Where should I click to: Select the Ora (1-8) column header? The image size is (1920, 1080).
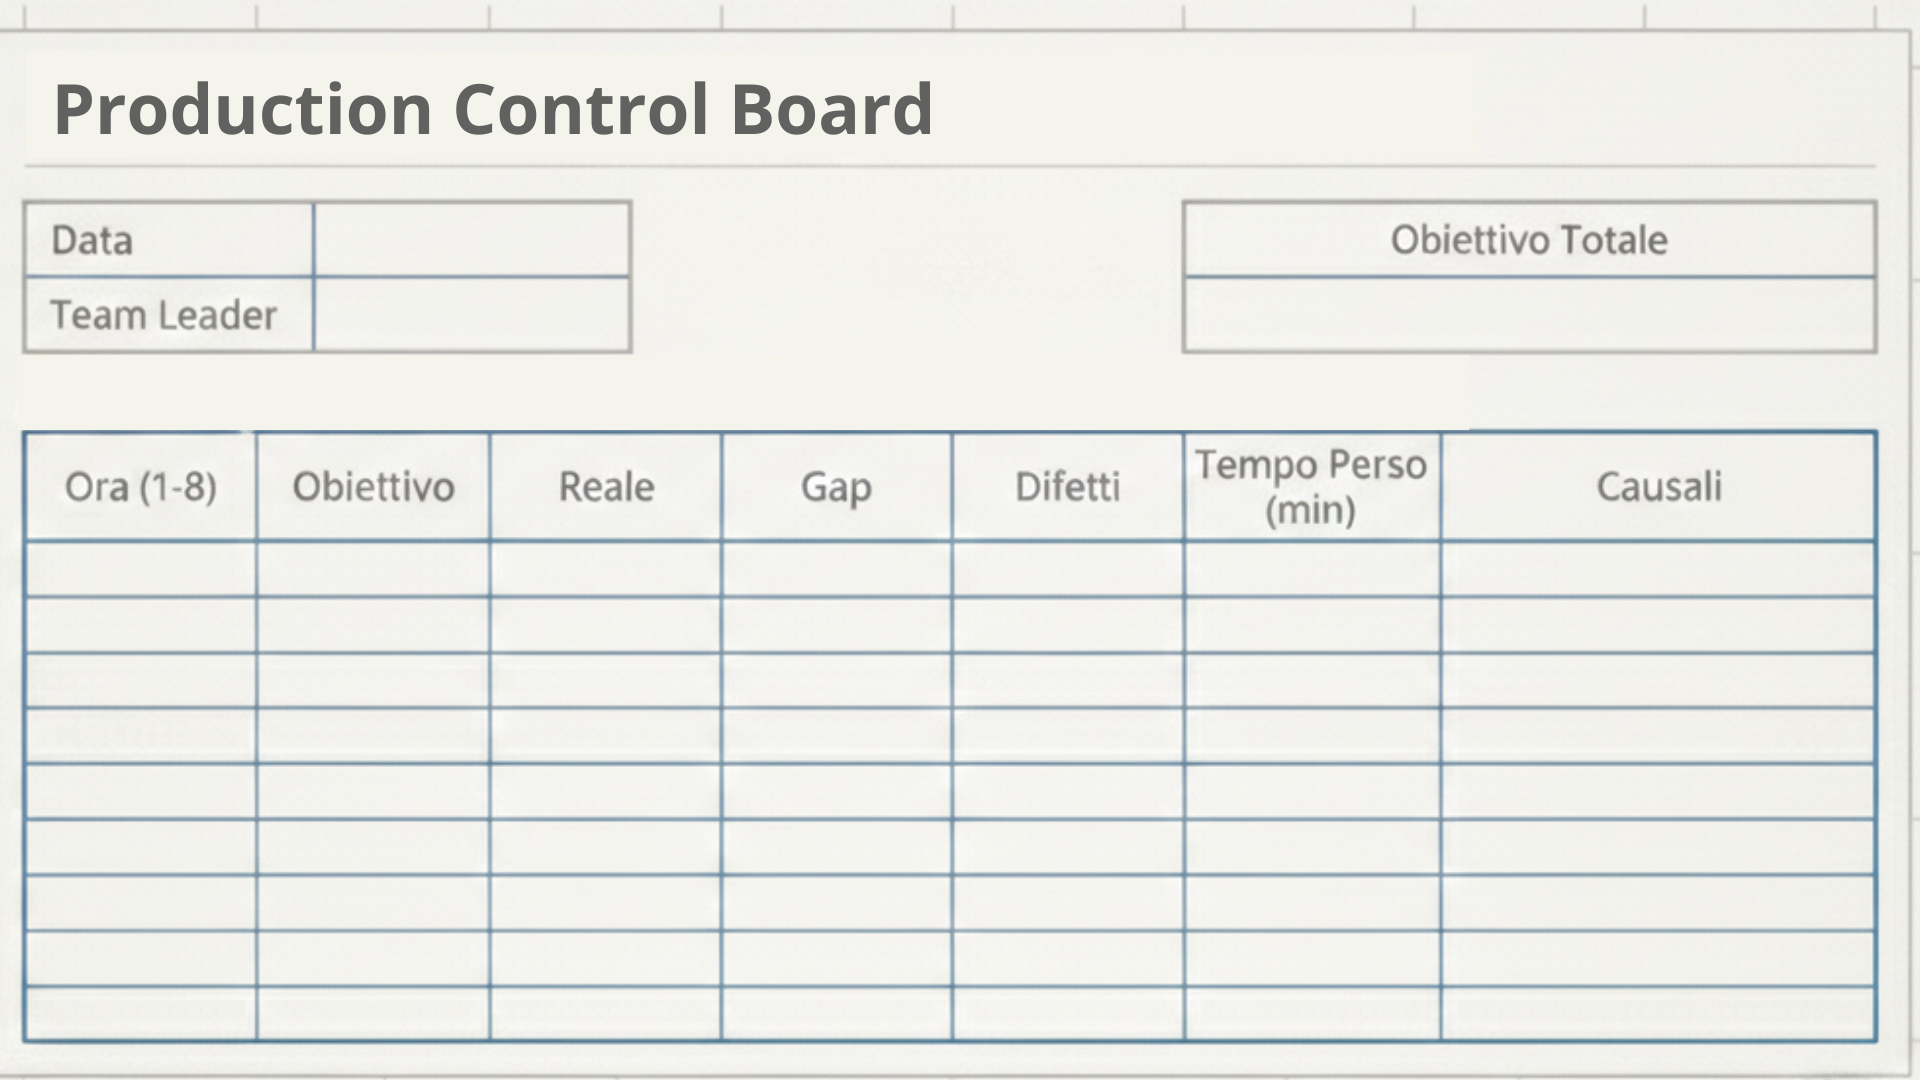pos(140,487)
